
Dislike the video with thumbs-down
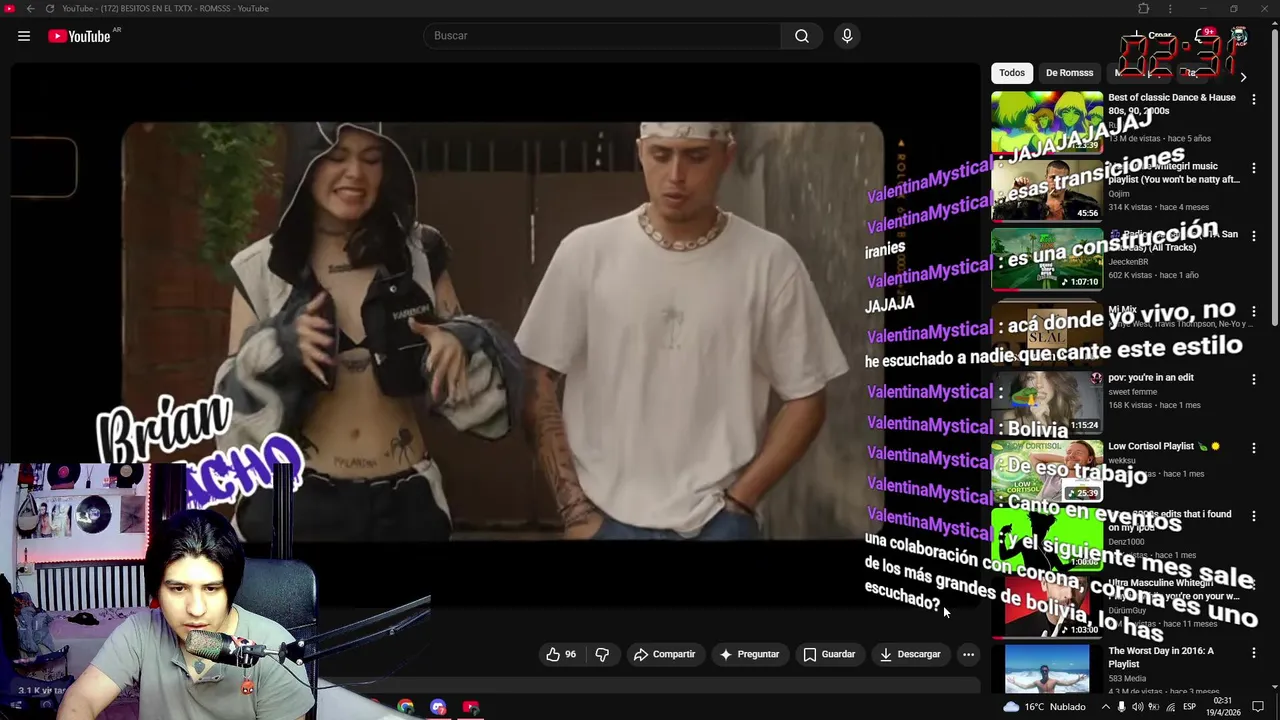[x=602, y=654]
